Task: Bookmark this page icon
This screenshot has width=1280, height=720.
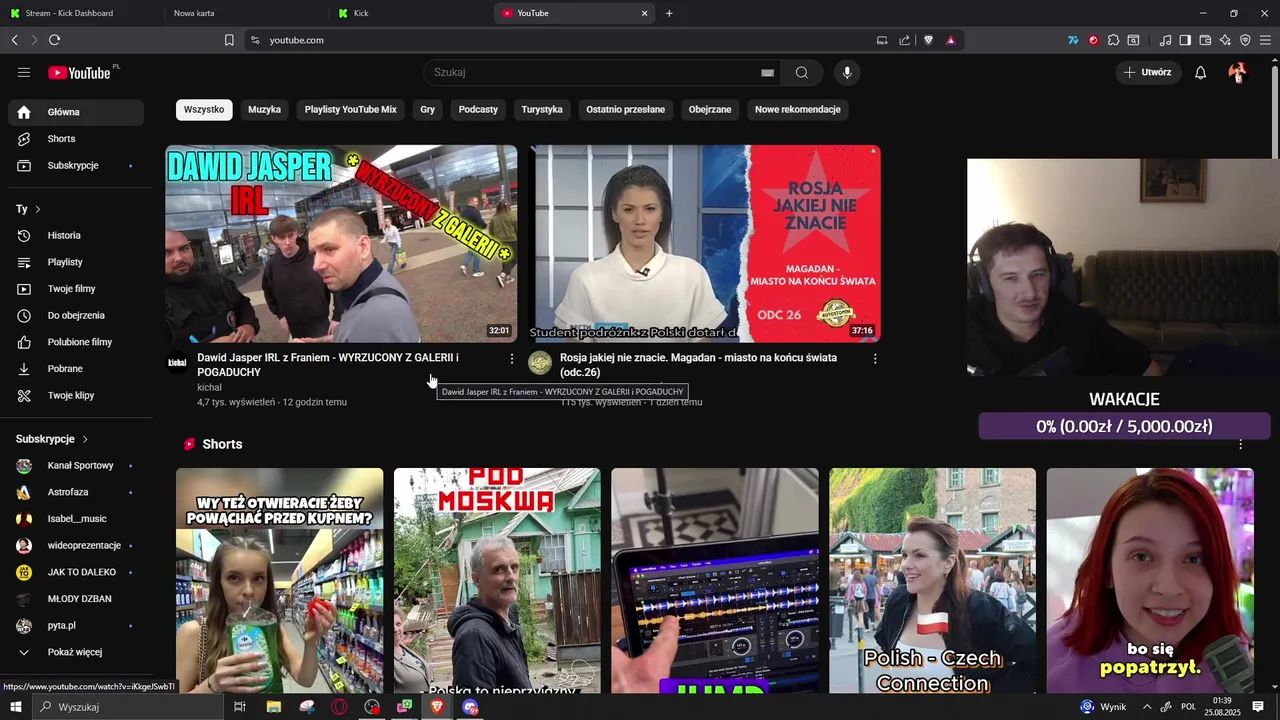Action: pos(229,40)
